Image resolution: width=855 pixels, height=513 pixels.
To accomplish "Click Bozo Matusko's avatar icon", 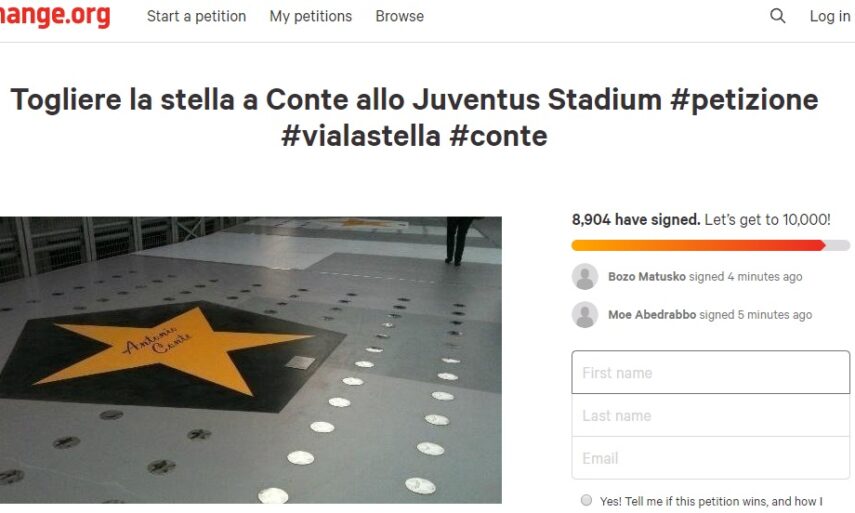I will (585, 277).
